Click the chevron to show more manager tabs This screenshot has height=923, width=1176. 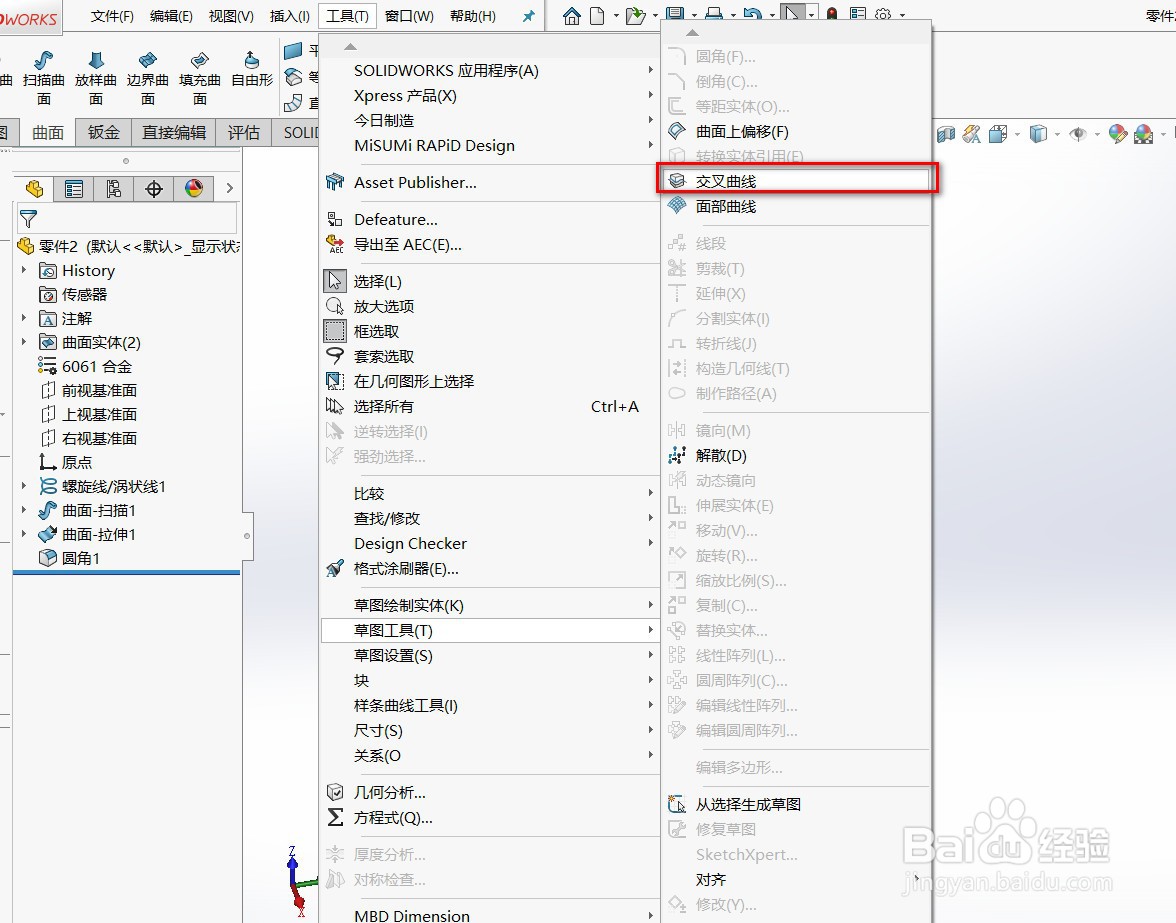coord(230,189)
